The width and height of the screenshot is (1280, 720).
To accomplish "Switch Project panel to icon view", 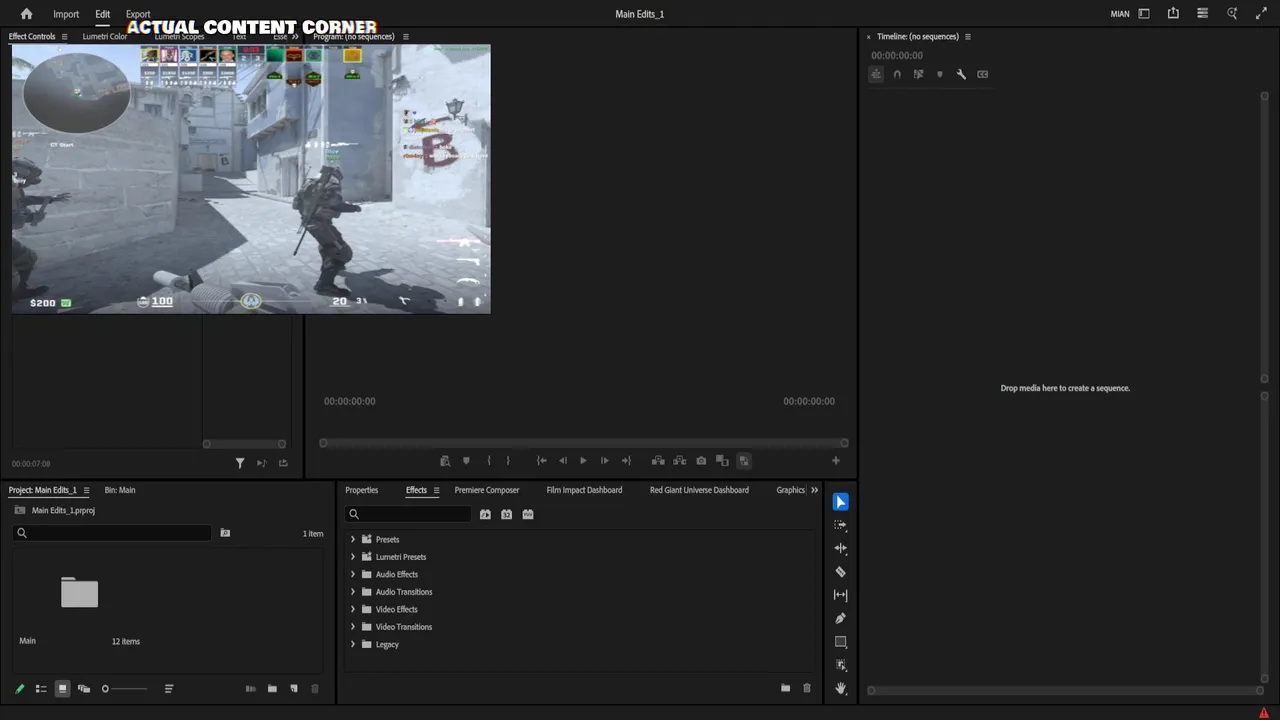I will 62,689.
